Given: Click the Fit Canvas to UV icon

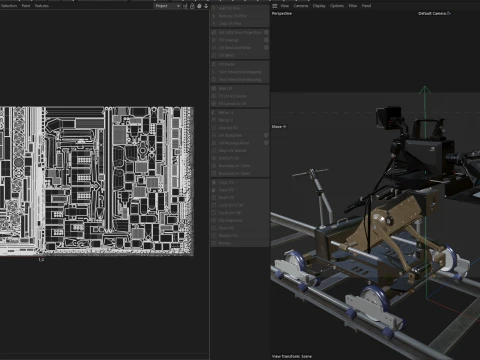Looking at the screenshot, I should tap(214, 104).
